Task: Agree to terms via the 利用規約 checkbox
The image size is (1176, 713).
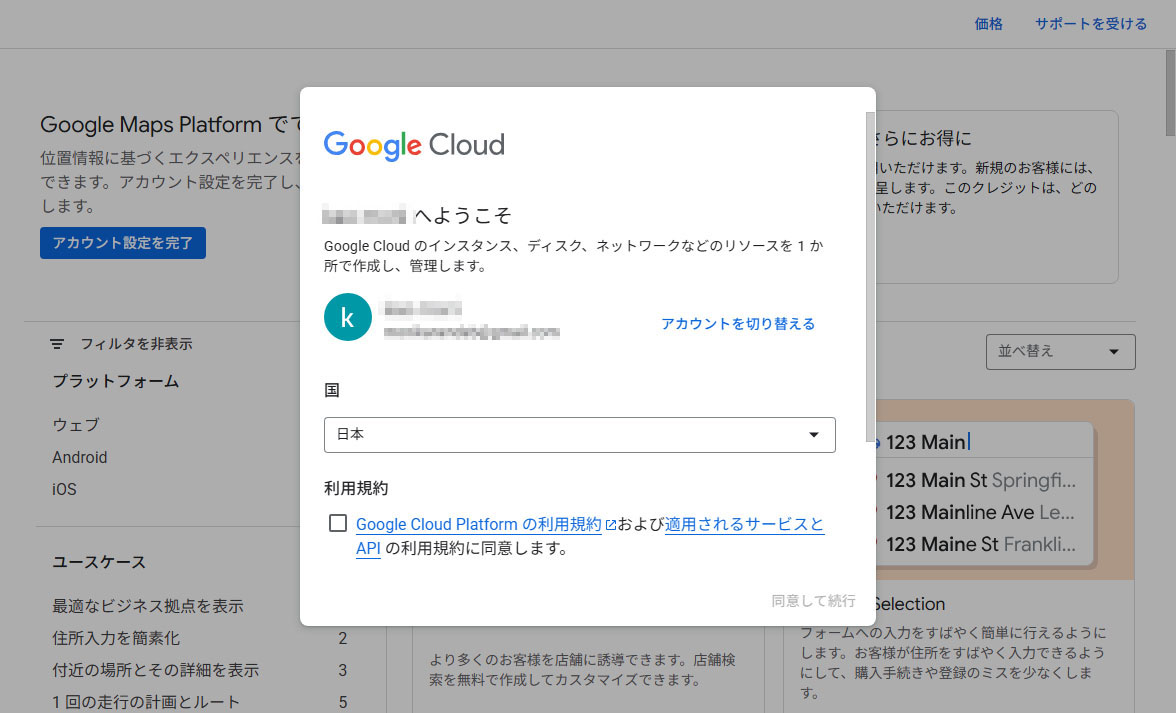Action: (338, 523)
